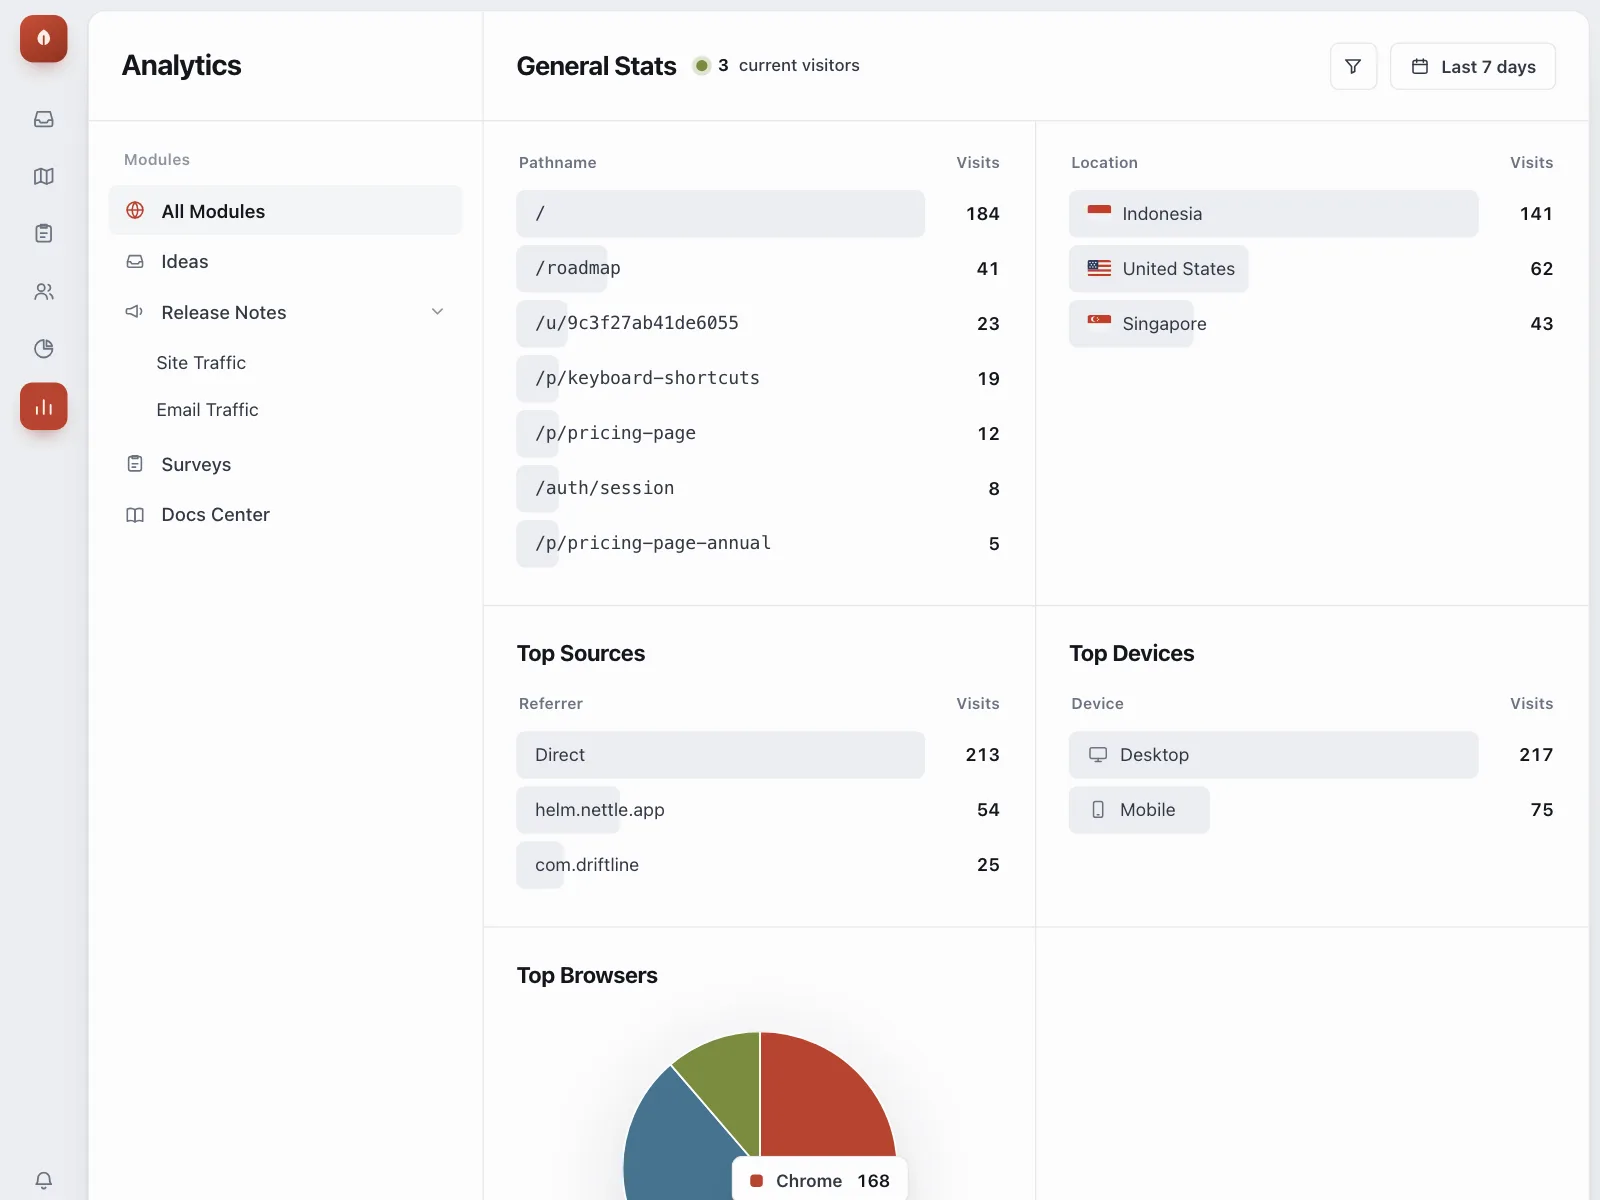Viewport: 1600px width, 1200px height.
Task: Click the Desktop device row
Action: click(1311, 755)
